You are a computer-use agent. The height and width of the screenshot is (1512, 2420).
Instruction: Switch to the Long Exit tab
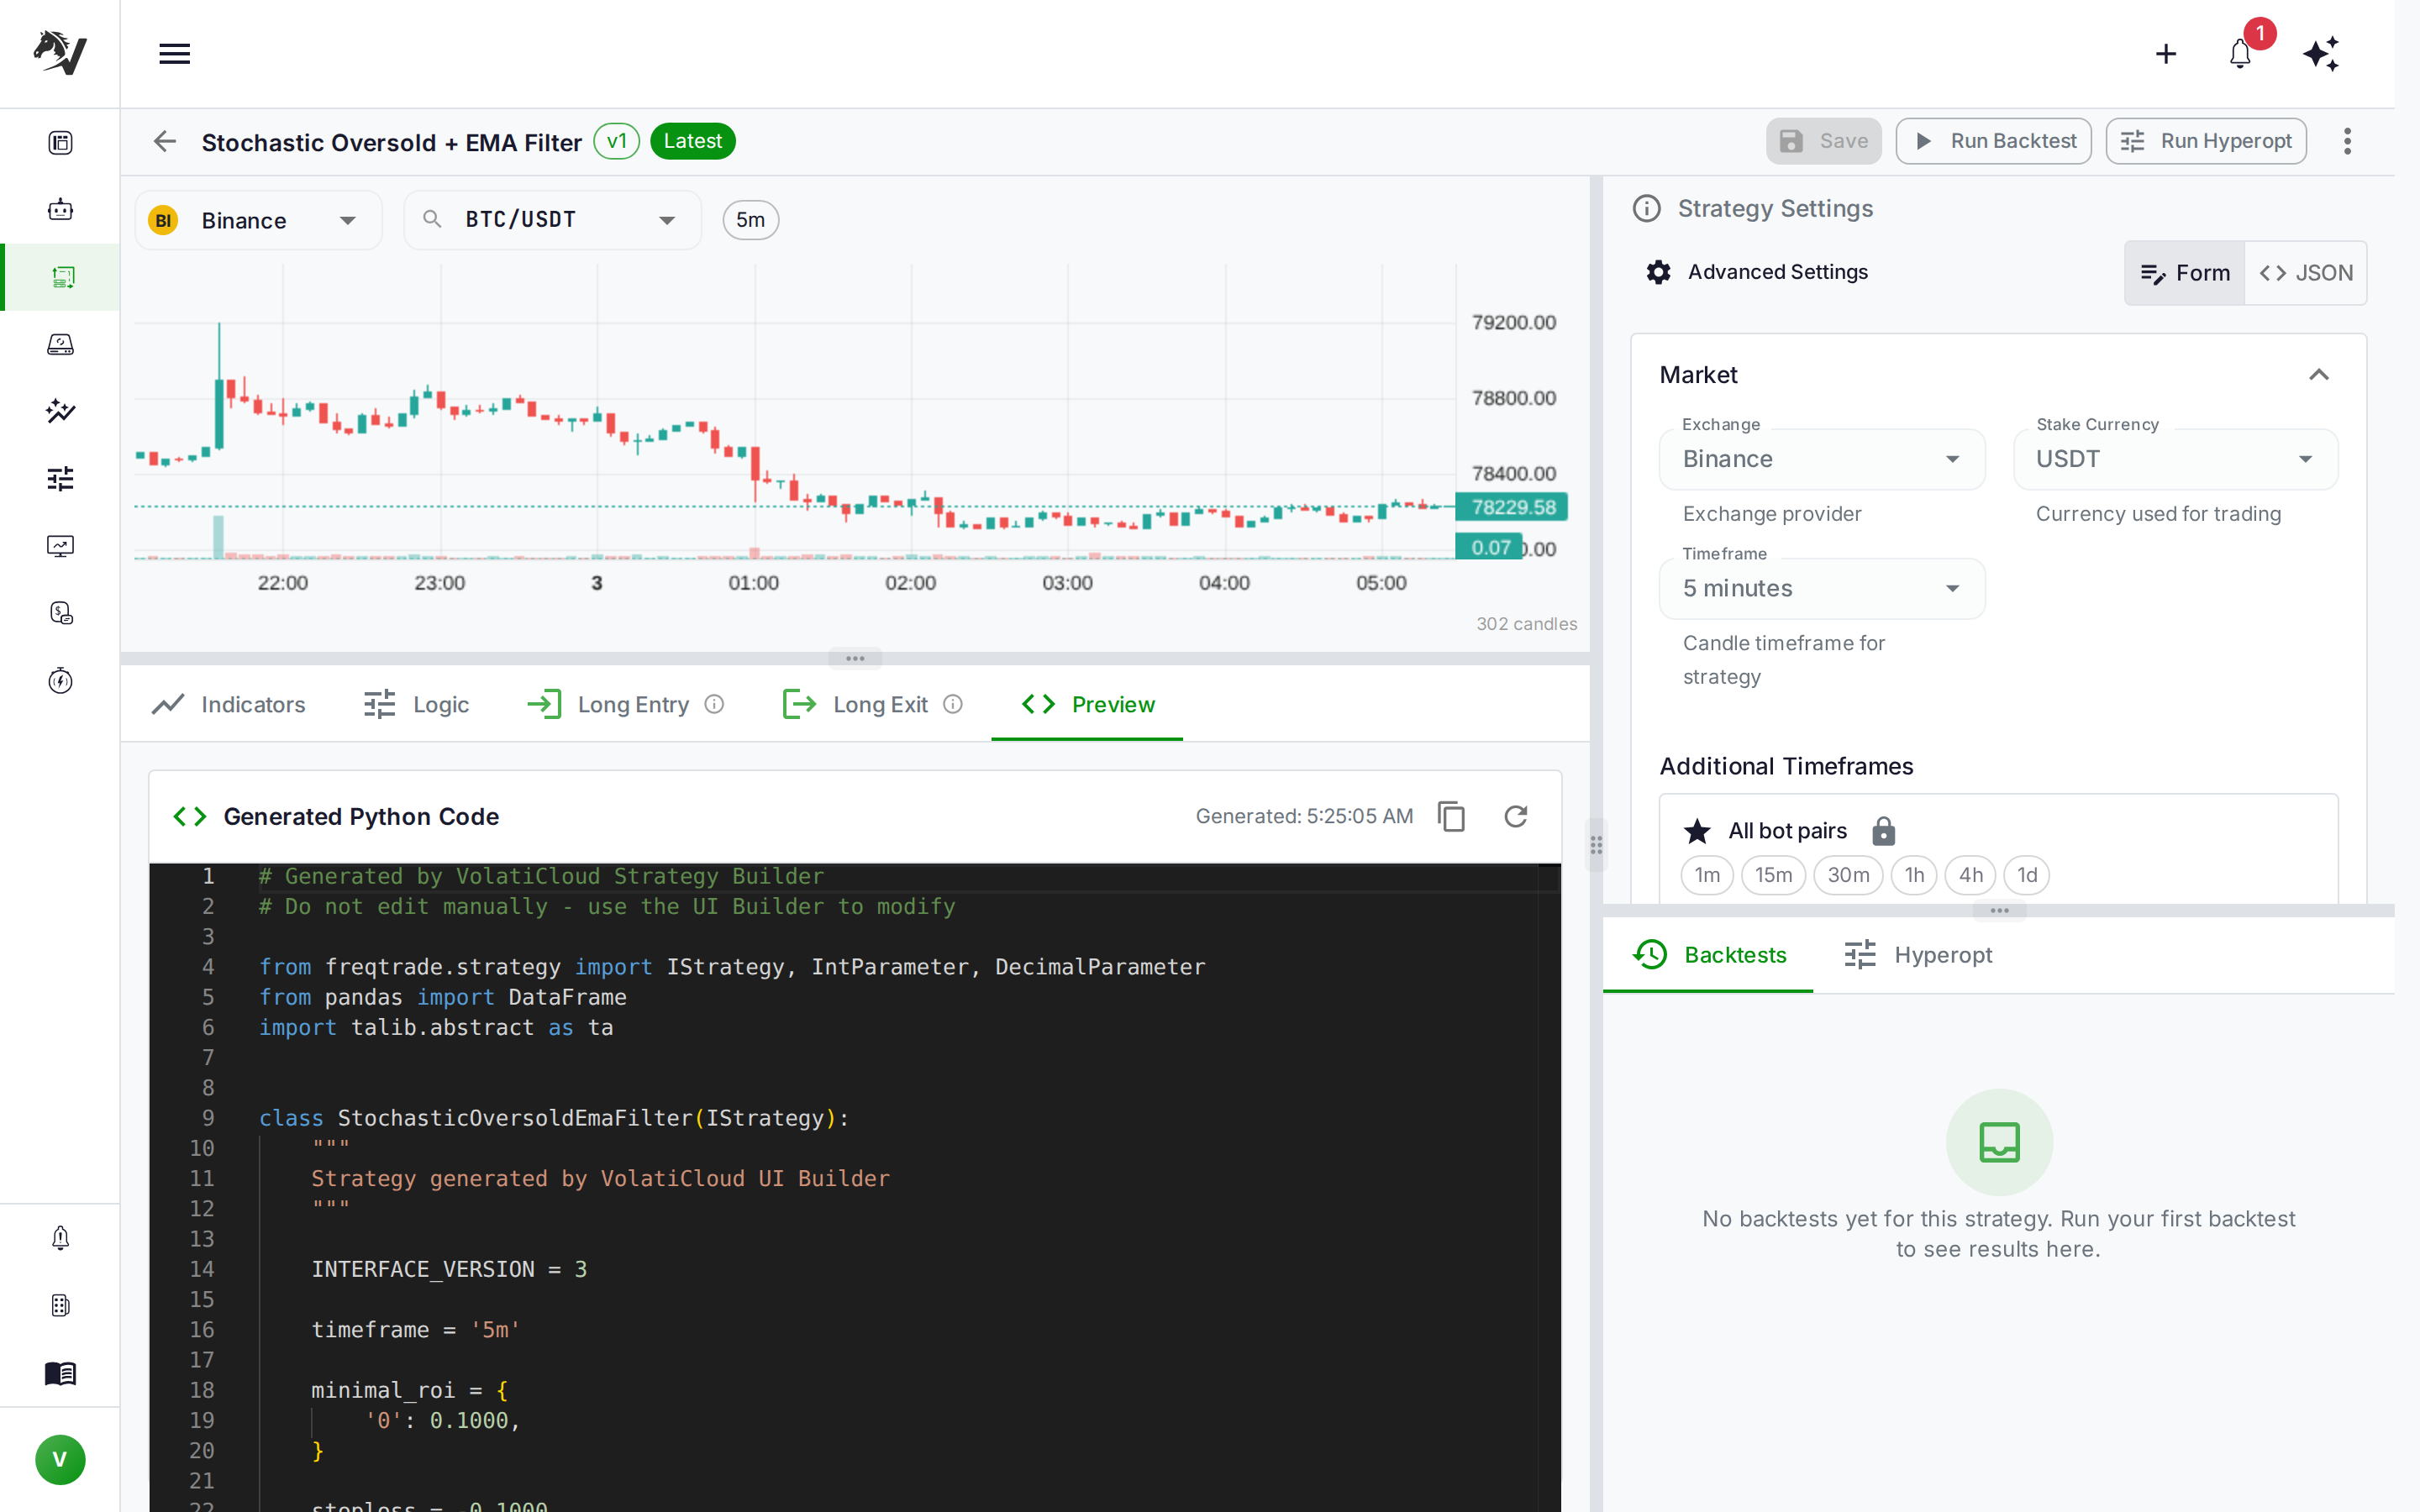[x=872, y=704]
